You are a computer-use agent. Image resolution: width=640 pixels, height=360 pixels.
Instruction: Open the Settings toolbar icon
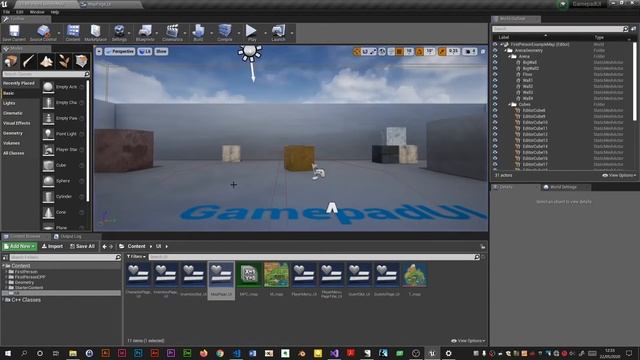(x=119, y=31)
